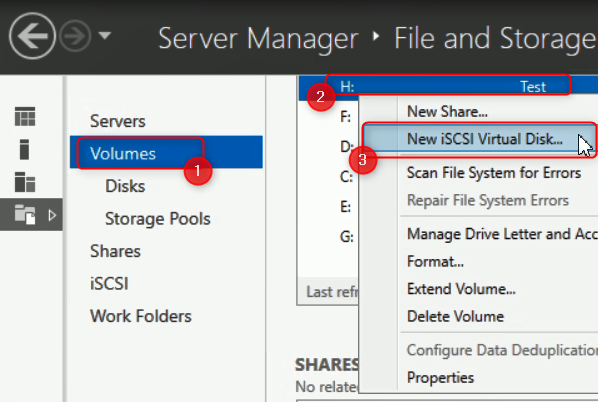Open the Dashboard icon in sidebar
Screen dimensions: 598x402
click(x=25, y=116)
